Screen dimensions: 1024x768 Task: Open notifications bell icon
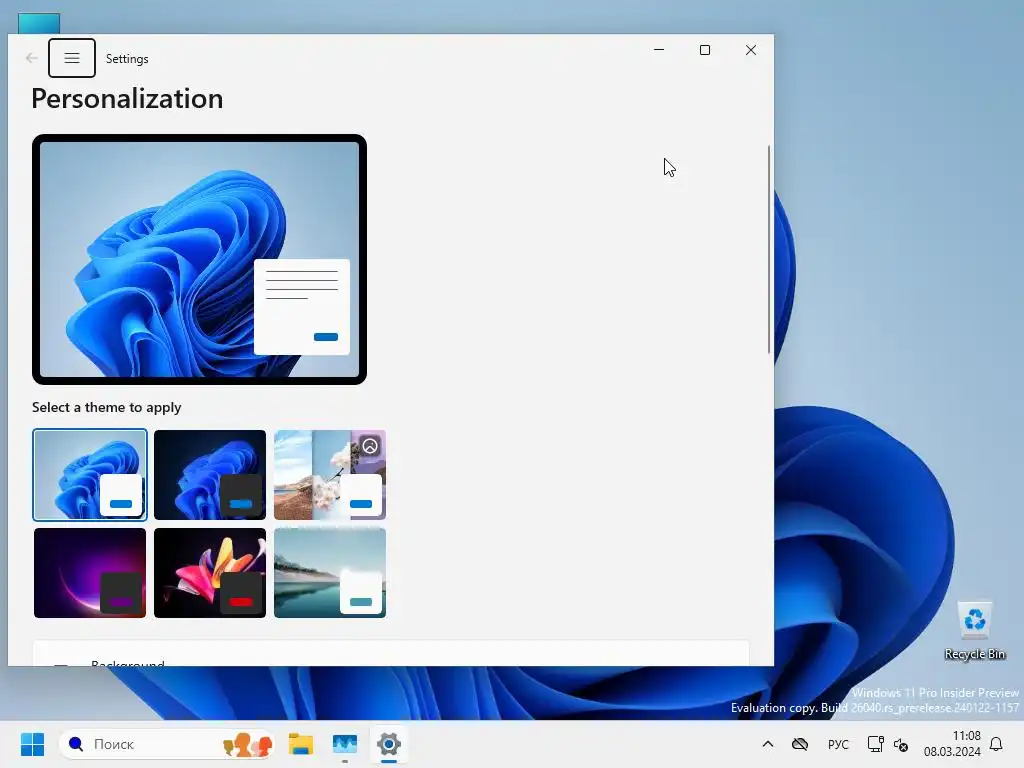[996, 744]
